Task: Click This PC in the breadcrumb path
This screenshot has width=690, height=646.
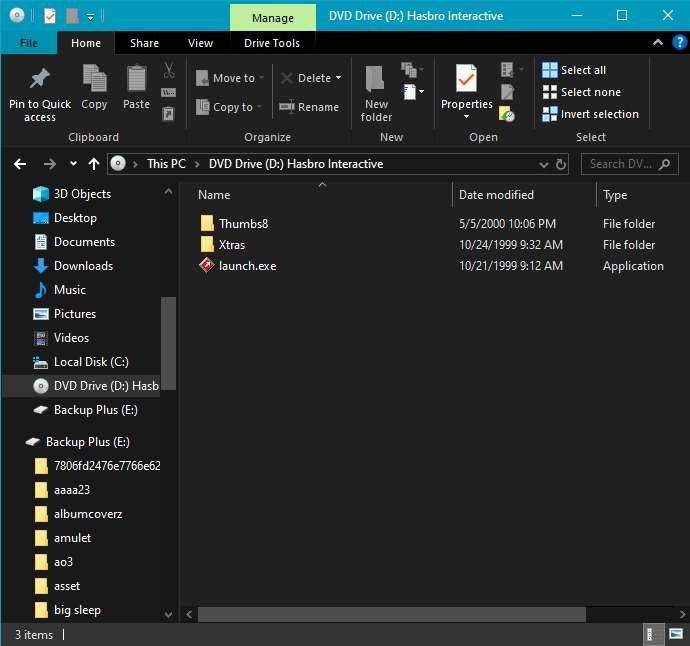Action: pos(166,164)
